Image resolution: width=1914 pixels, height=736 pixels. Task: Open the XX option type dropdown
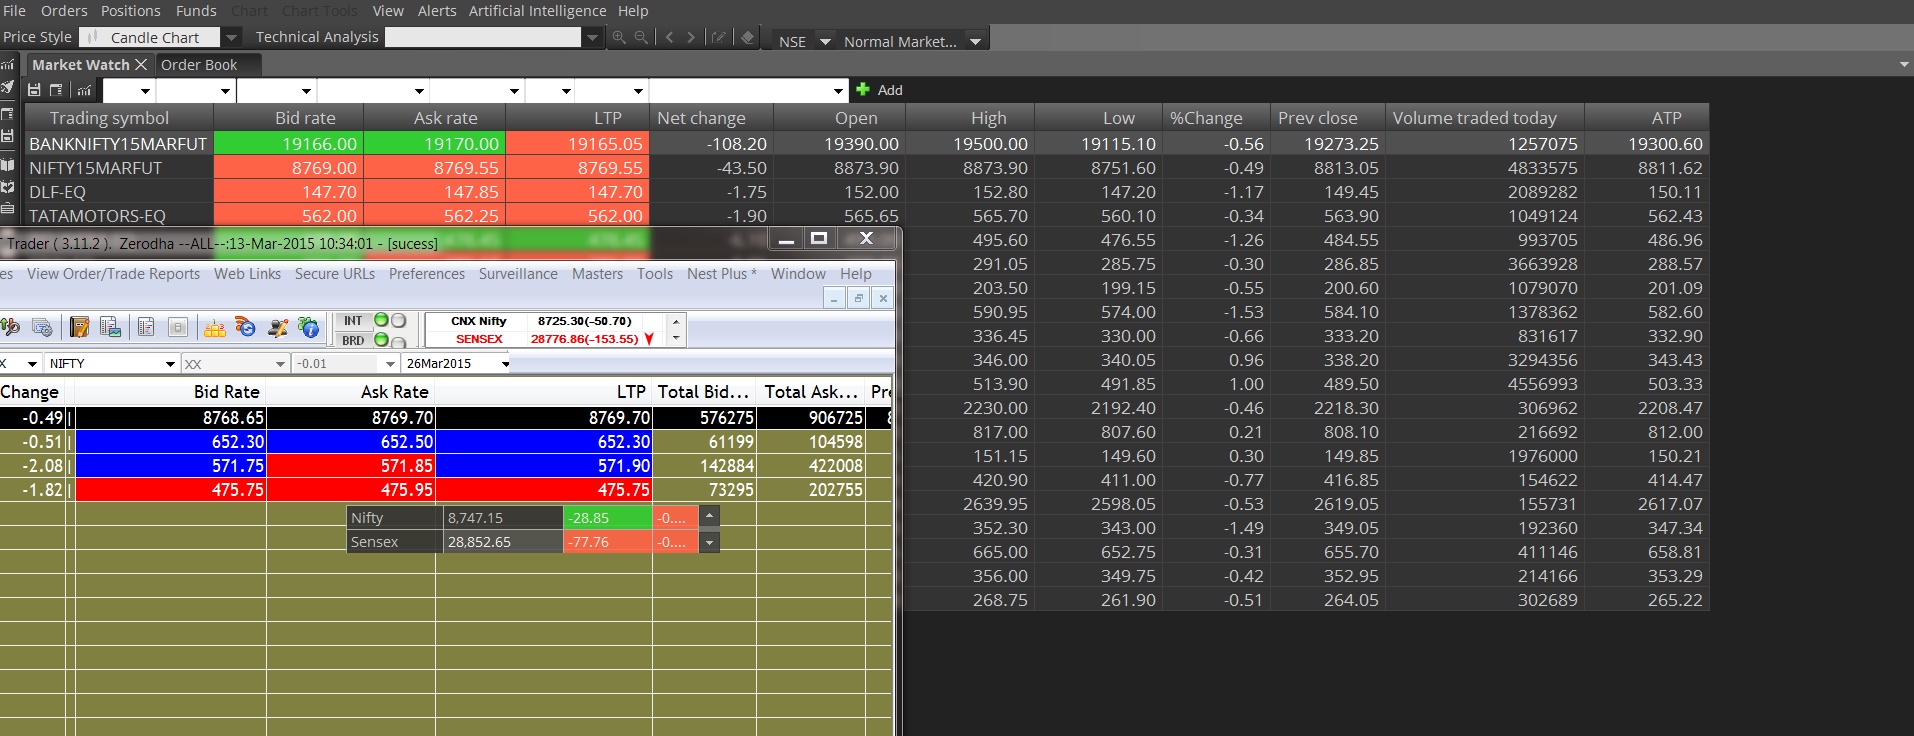(x=280, y=364)
